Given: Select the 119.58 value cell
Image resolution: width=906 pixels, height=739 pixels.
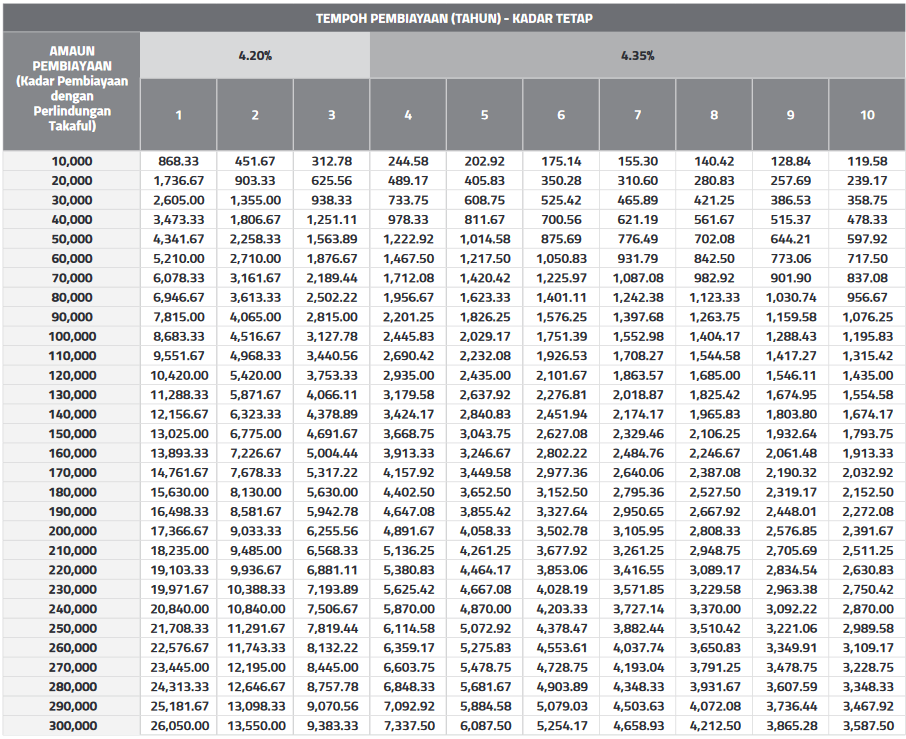Looking at the screenshot, I should (866, 161).
